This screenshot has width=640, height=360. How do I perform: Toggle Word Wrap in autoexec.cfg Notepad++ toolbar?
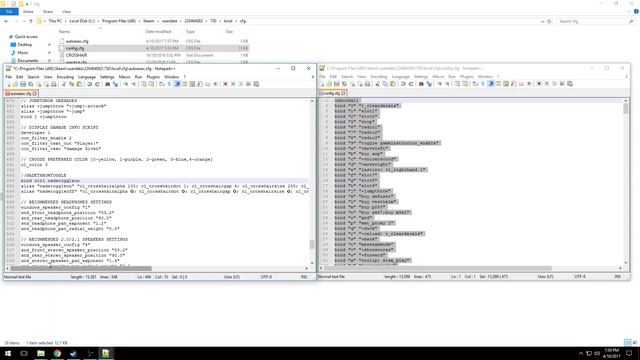pyautogui.click(x=162, y=84)
